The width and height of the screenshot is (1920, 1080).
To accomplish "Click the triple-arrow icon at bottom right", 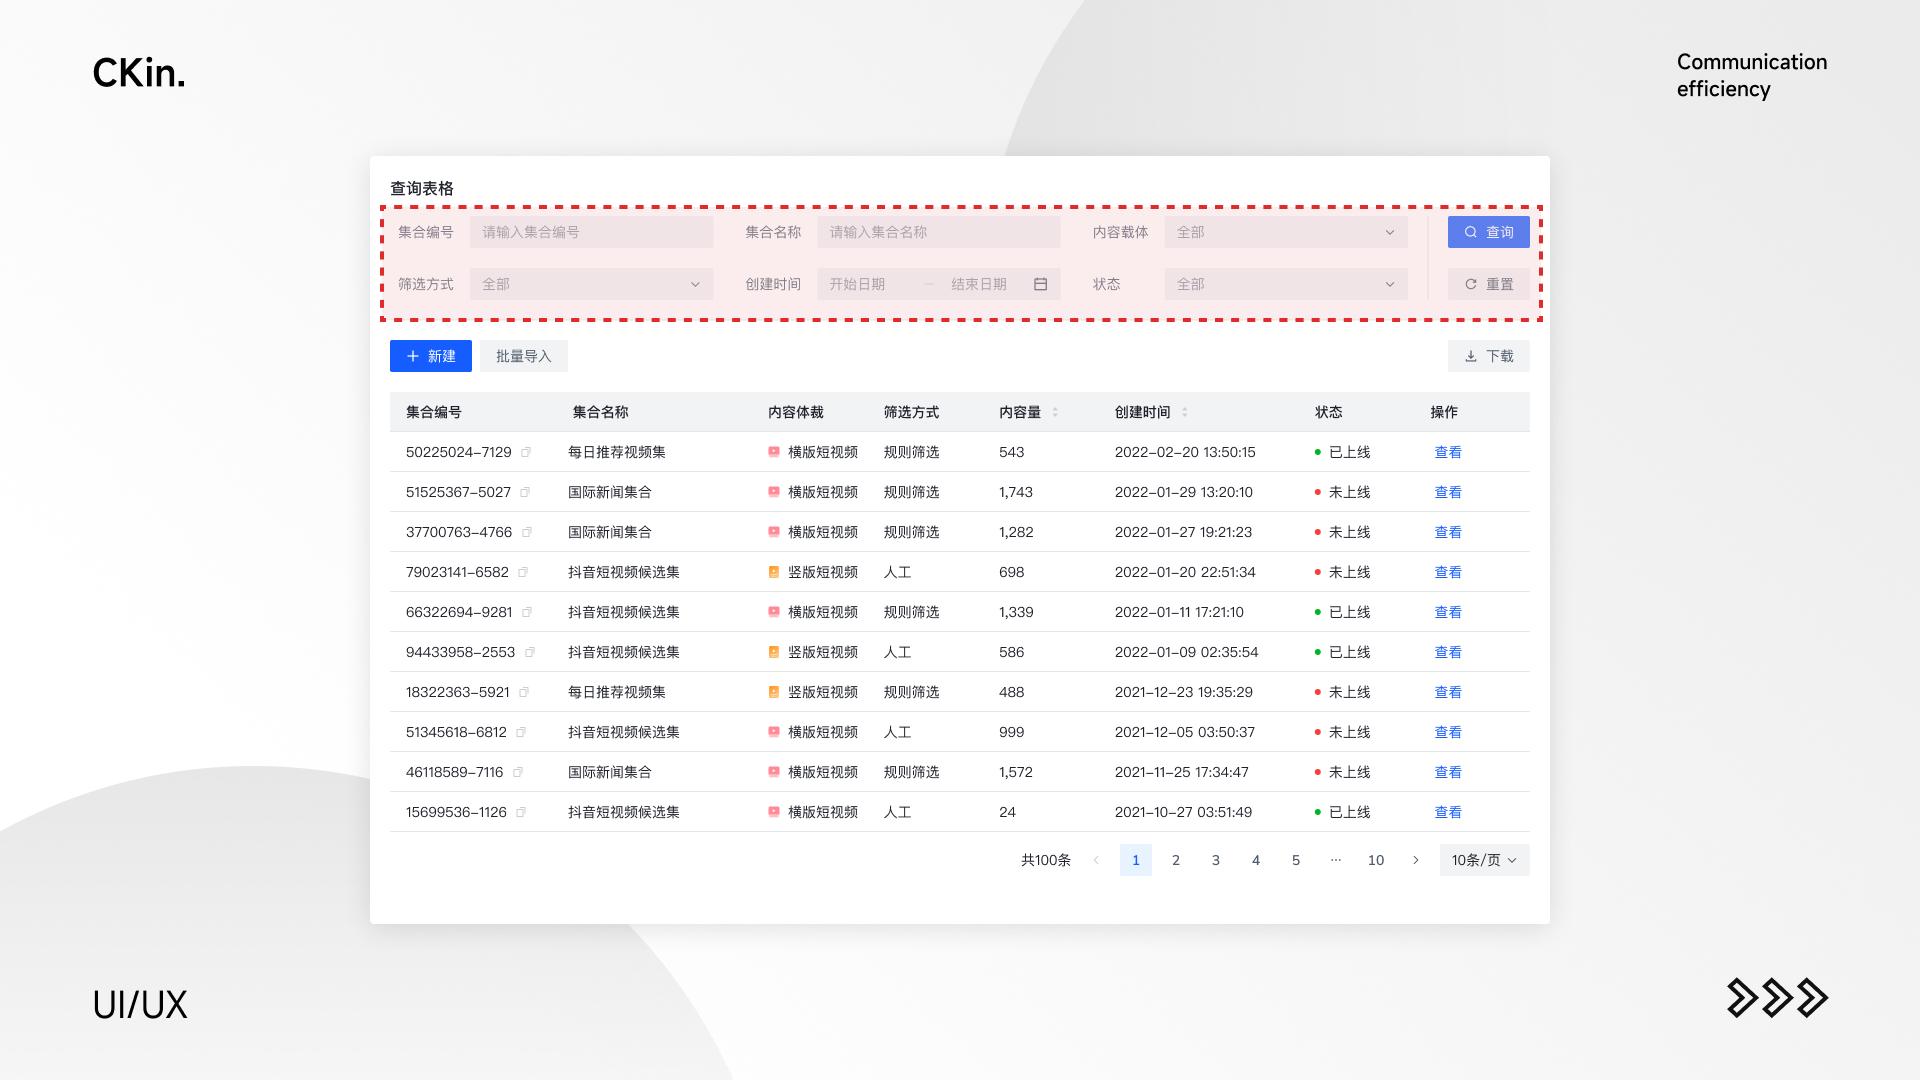I will (x=1777, y=998).
